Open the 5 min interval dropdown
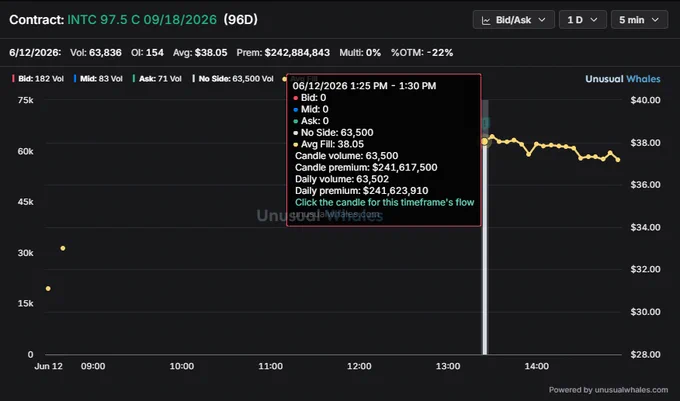The width and height of the screenshot is (680, 401). click(x=639, y=20)
